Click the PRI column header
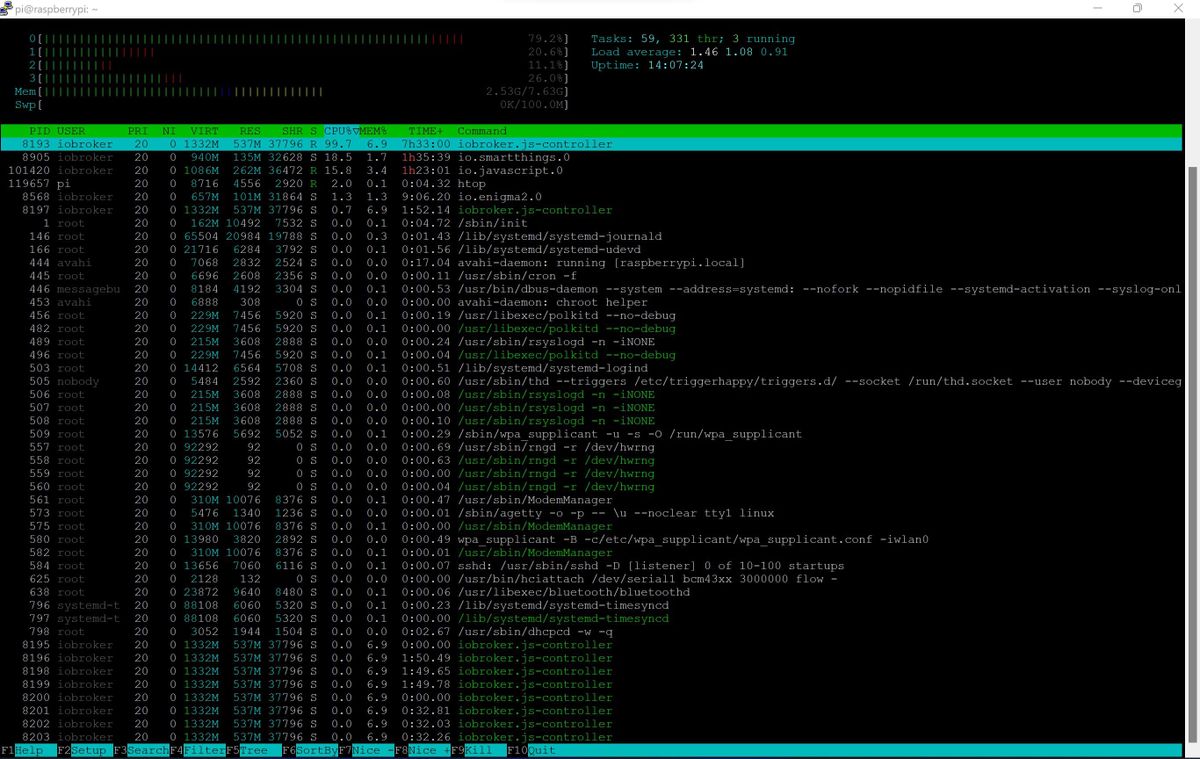 (138, 131)
